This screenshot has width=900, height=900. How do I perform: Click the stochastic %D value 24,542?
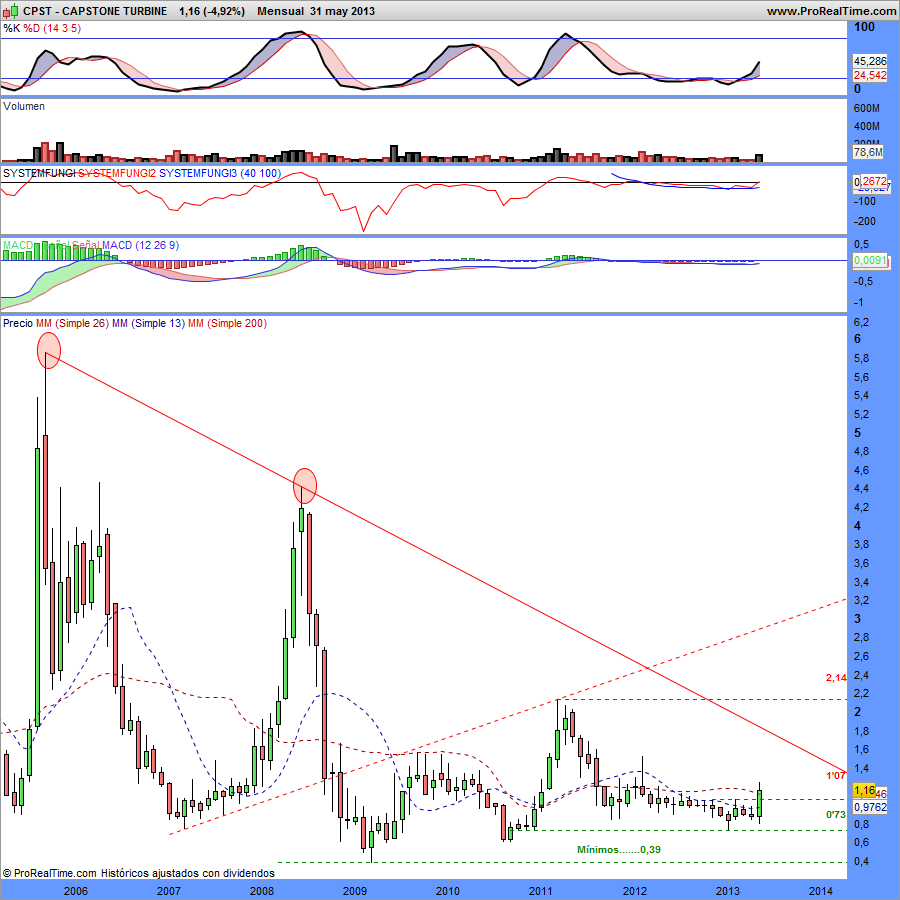[x=870, y=75]
